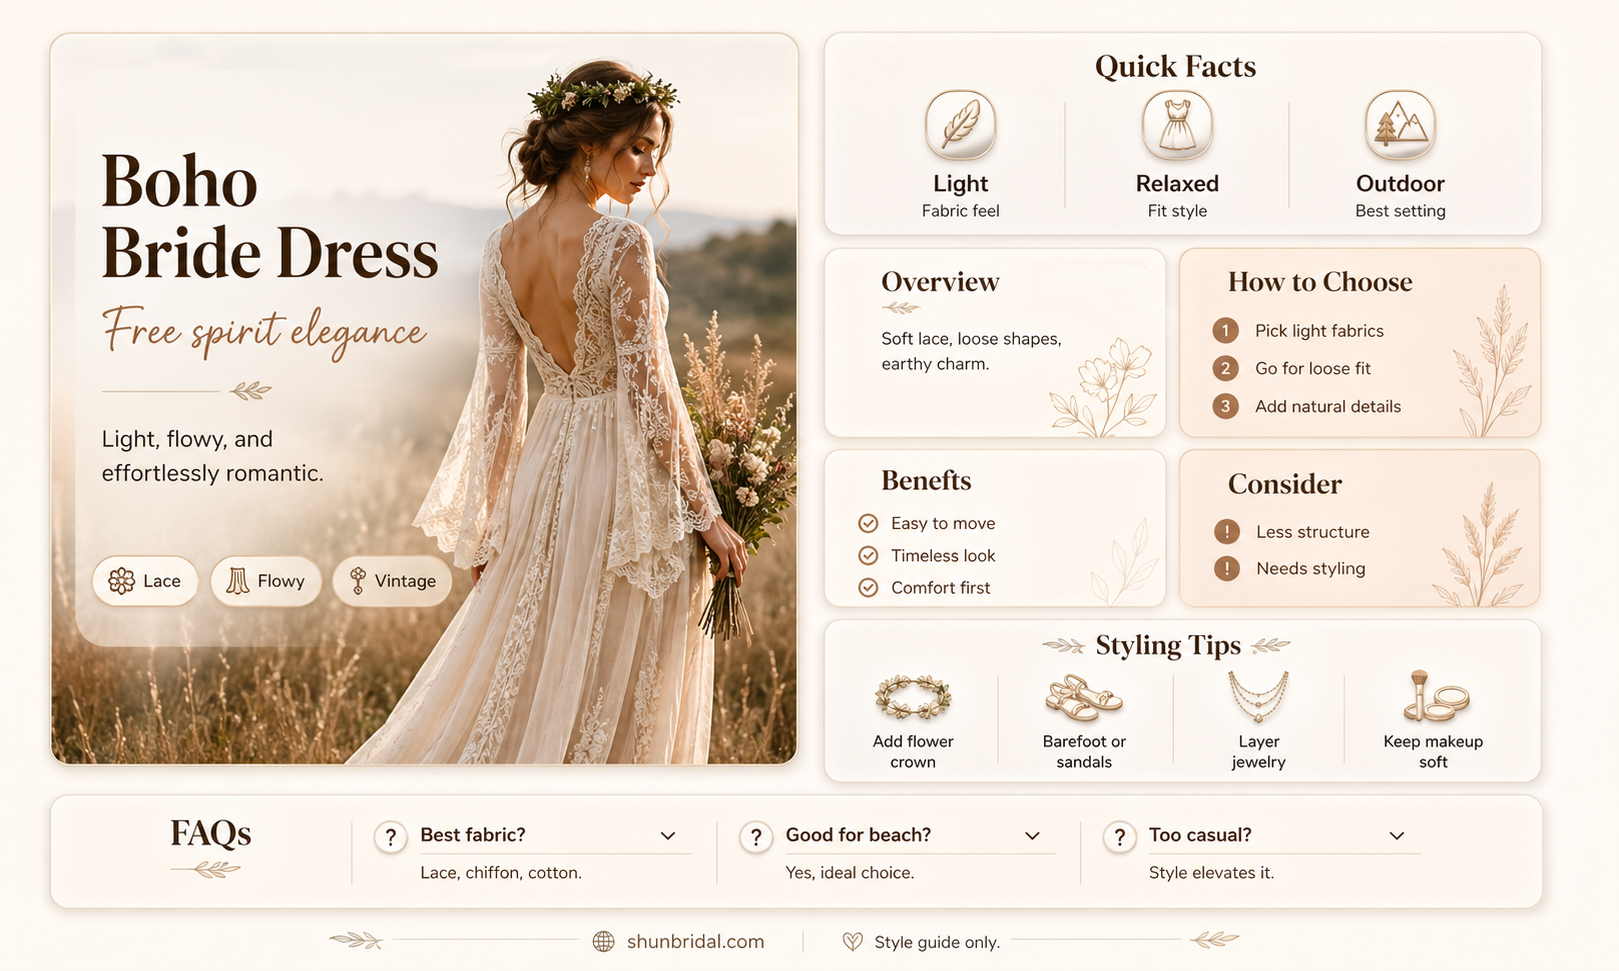Click the question mark icon for Best fabric
Viewport: 1619px width, 971px height.
391,837
